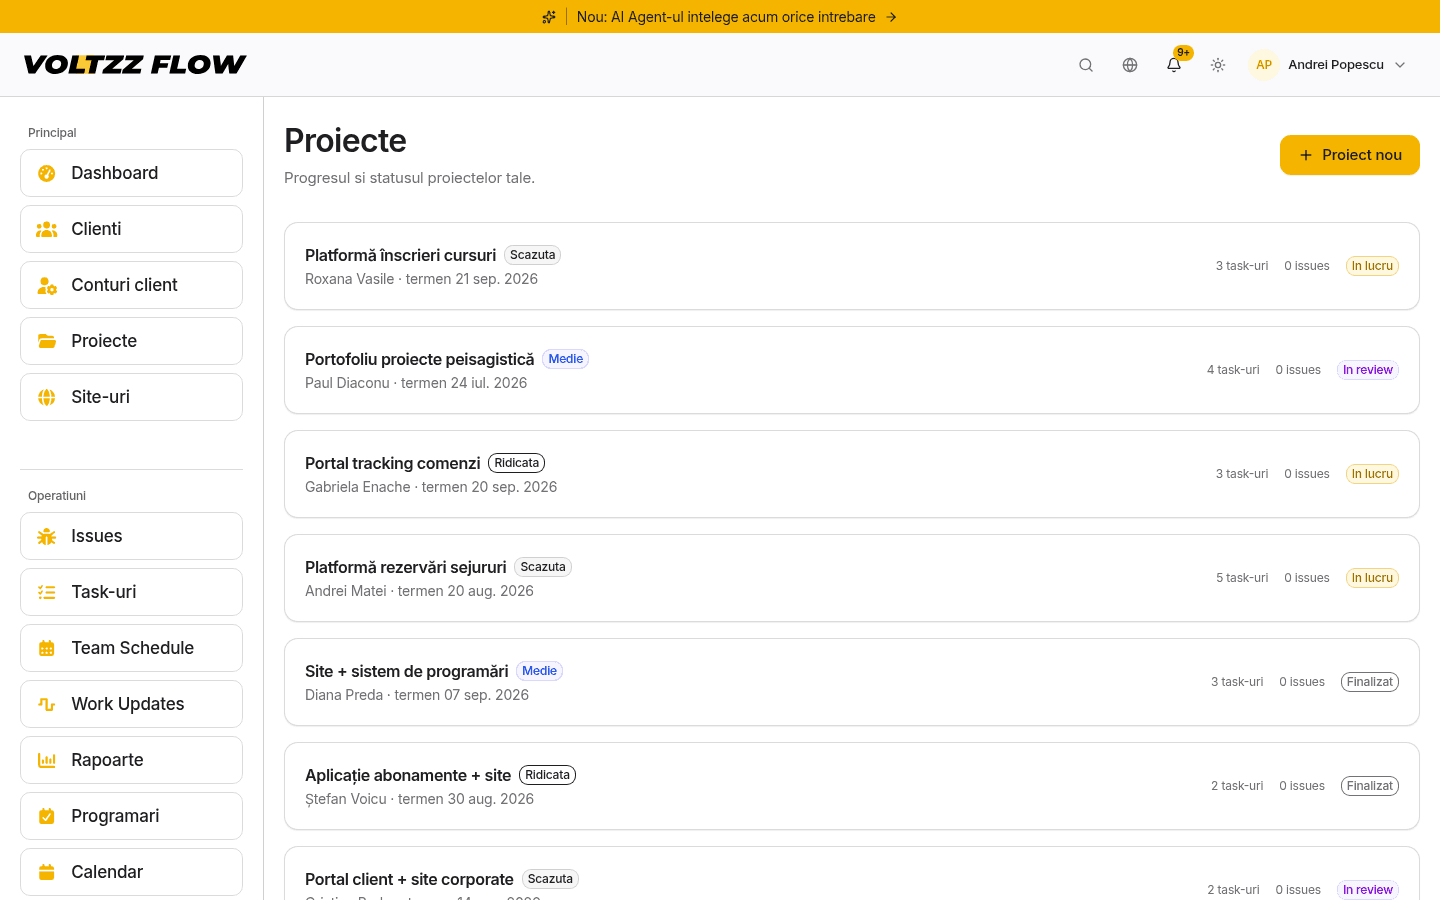Click the Rapoarte chart icon

[x=47, y=760]
